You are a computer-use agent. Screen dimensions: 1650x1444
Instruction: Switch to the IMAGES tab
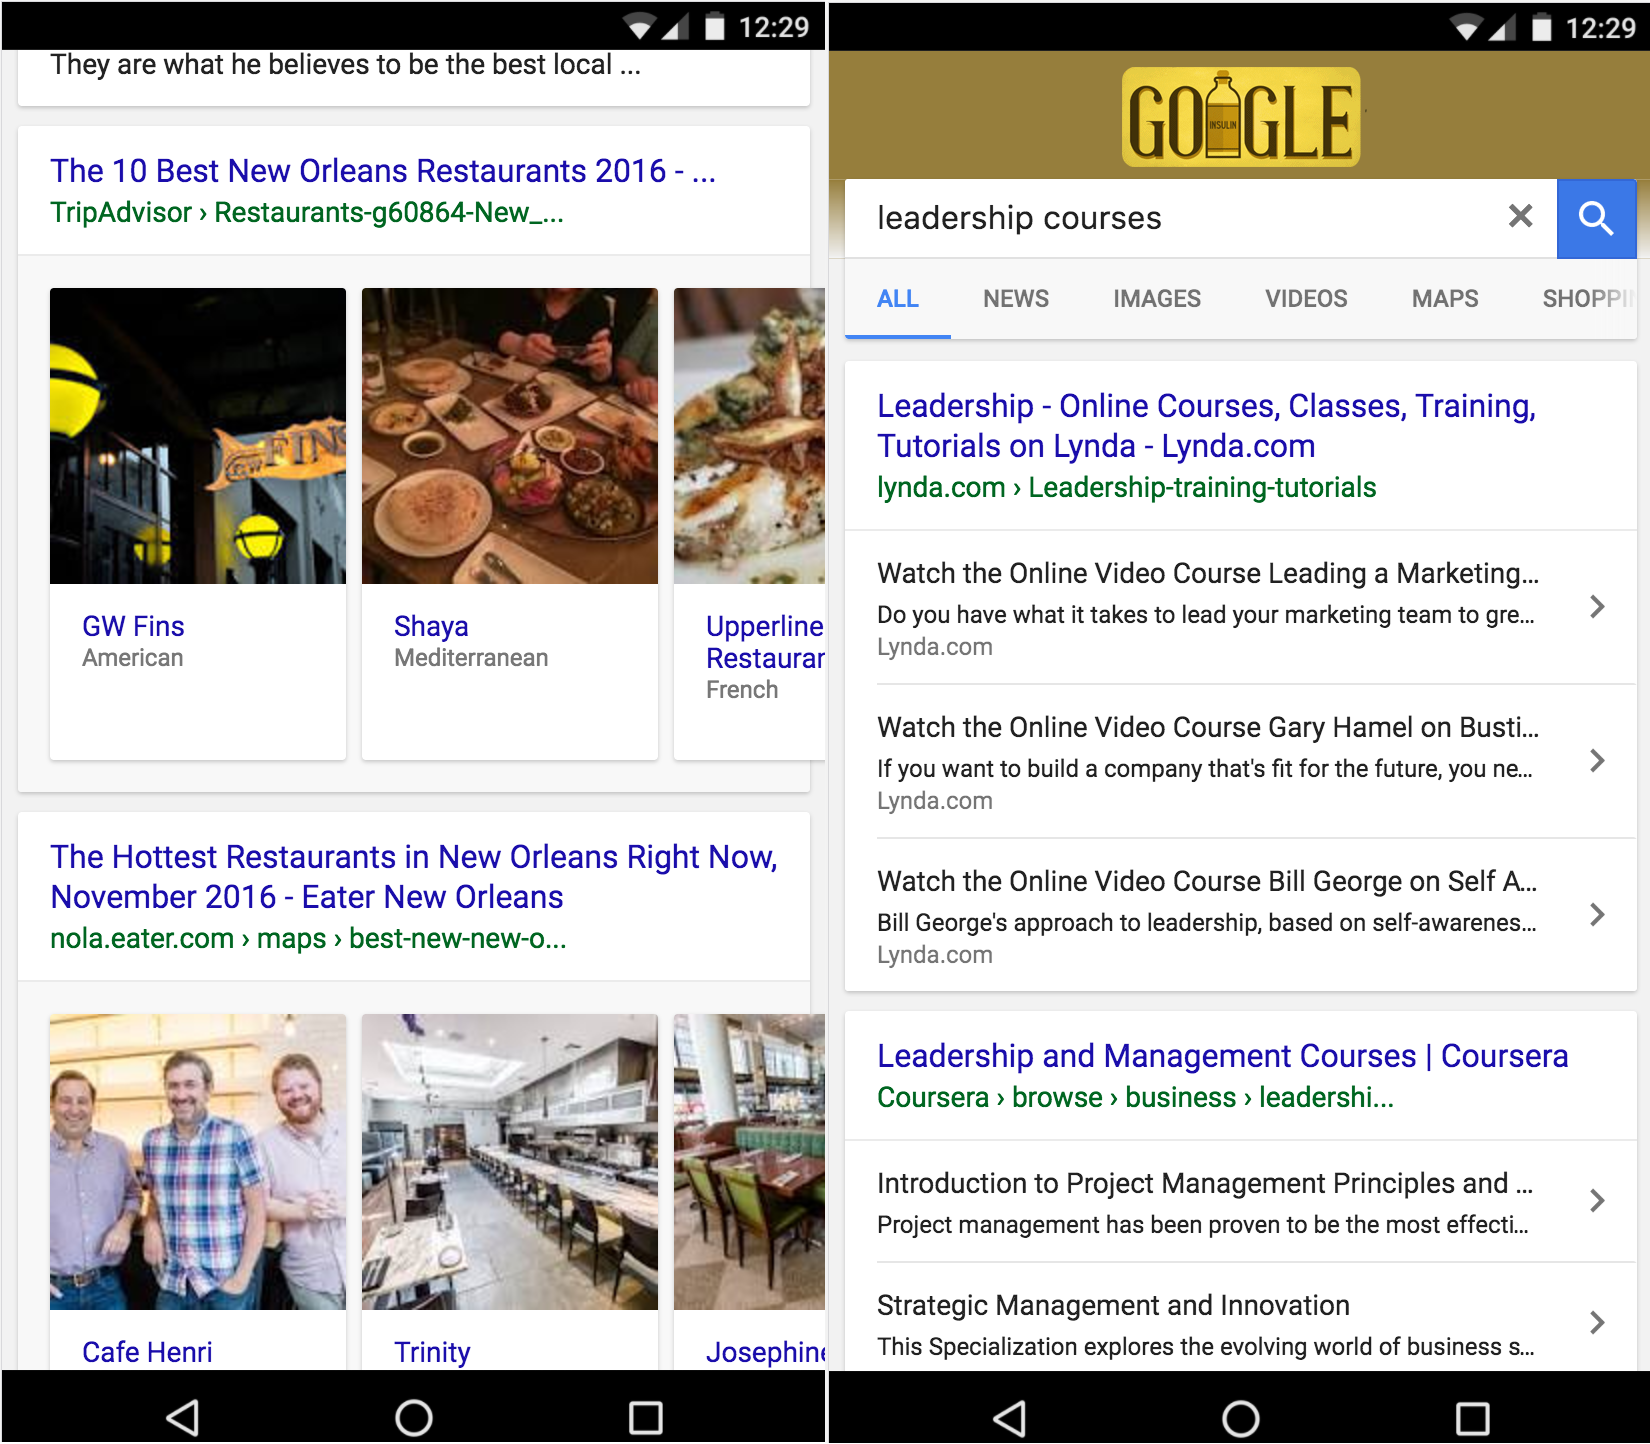pyautogui.click(x=1157, y=299)
